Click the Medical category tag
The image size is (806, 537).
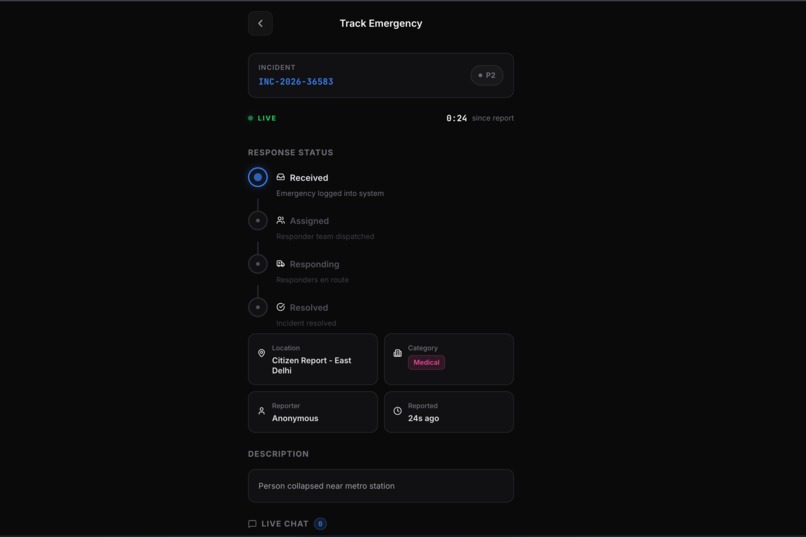[426, 362]
